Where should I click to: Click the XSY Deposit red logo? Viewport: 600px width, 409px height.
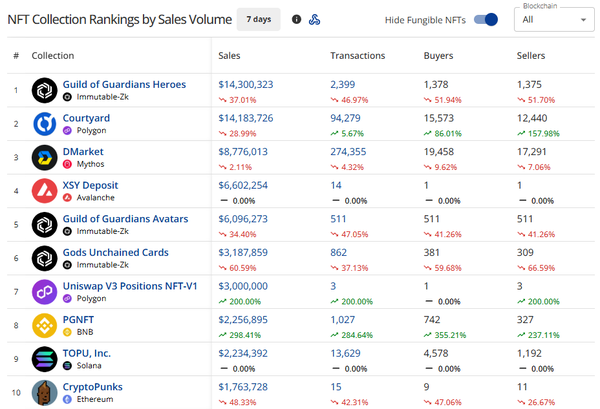tap(44, 191)
